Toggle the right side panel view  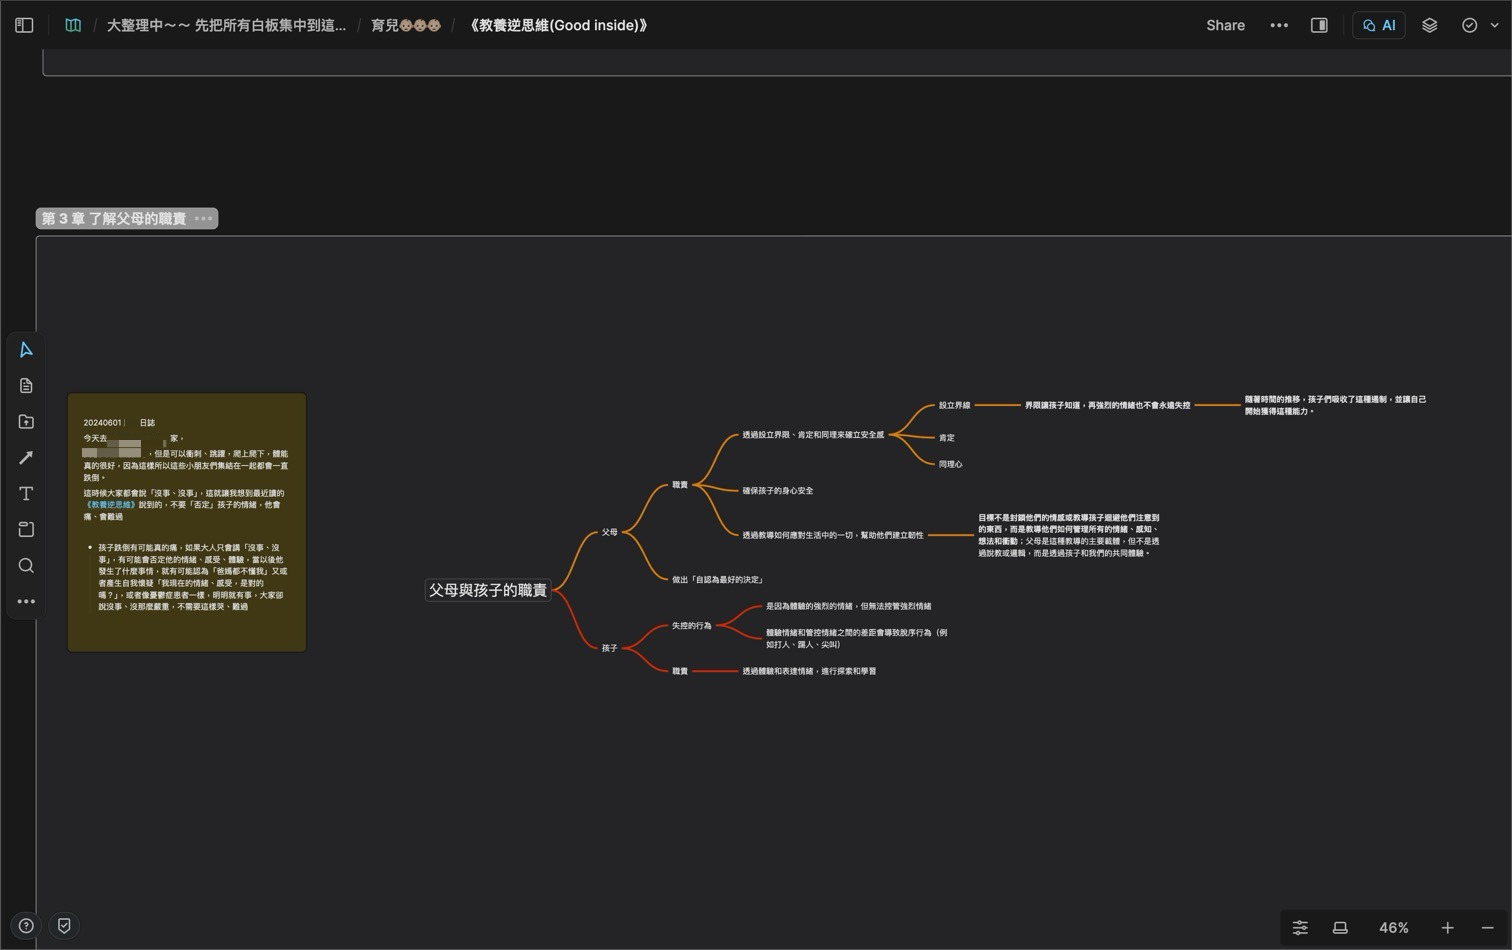[x=1319, y=25]
